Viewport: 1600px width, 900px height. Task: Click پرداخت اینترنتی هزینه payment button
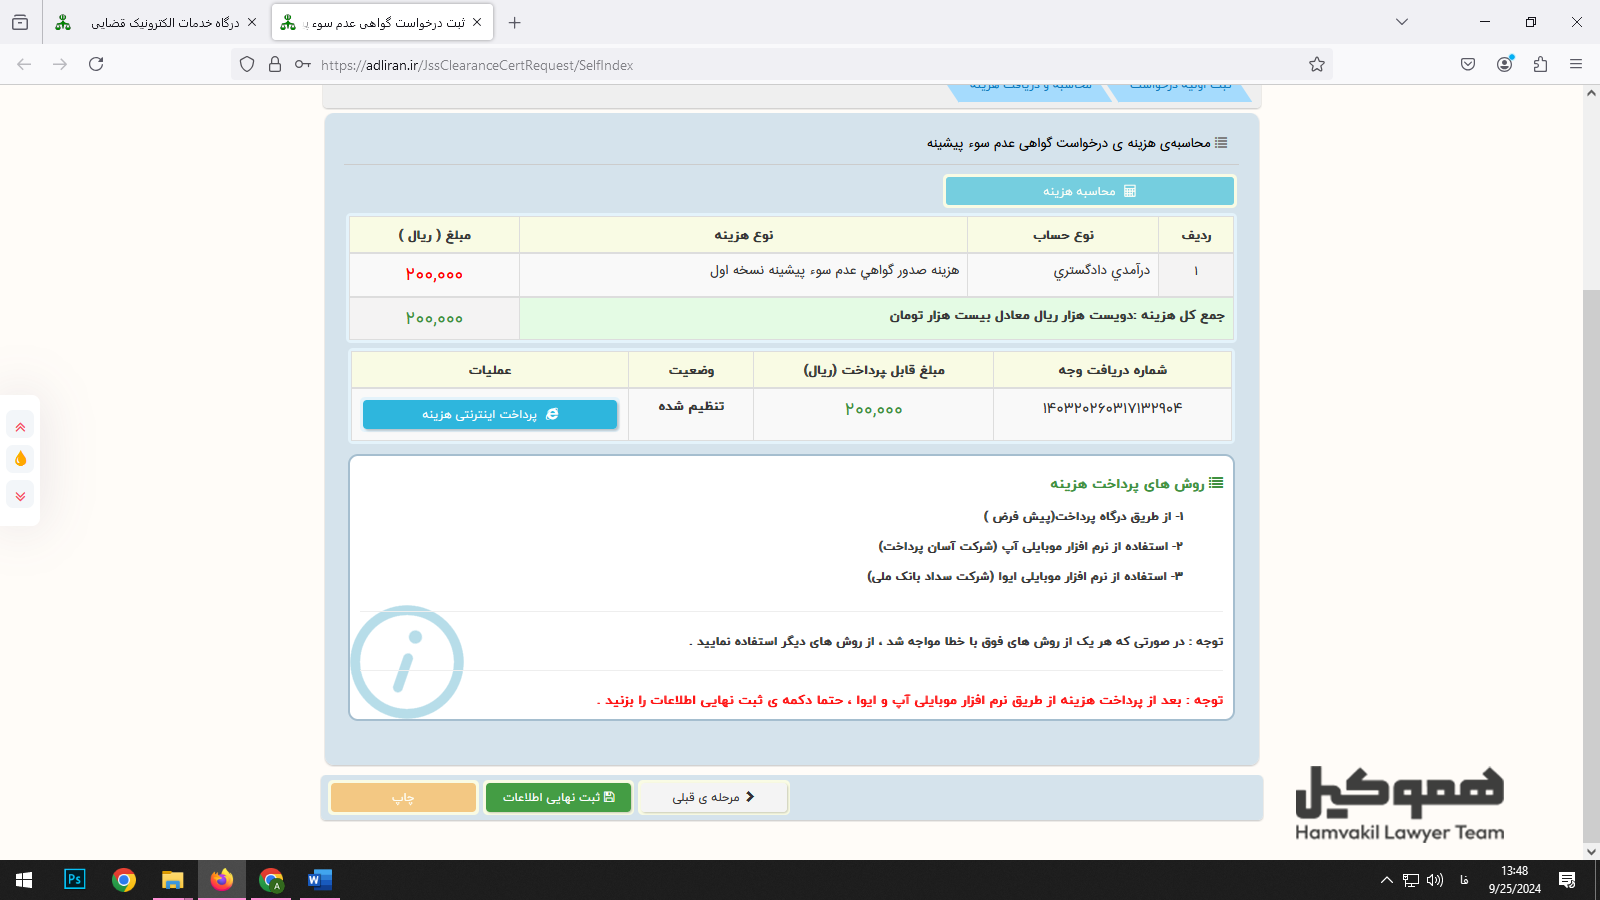pyautogui.click(x=490, y=414)
